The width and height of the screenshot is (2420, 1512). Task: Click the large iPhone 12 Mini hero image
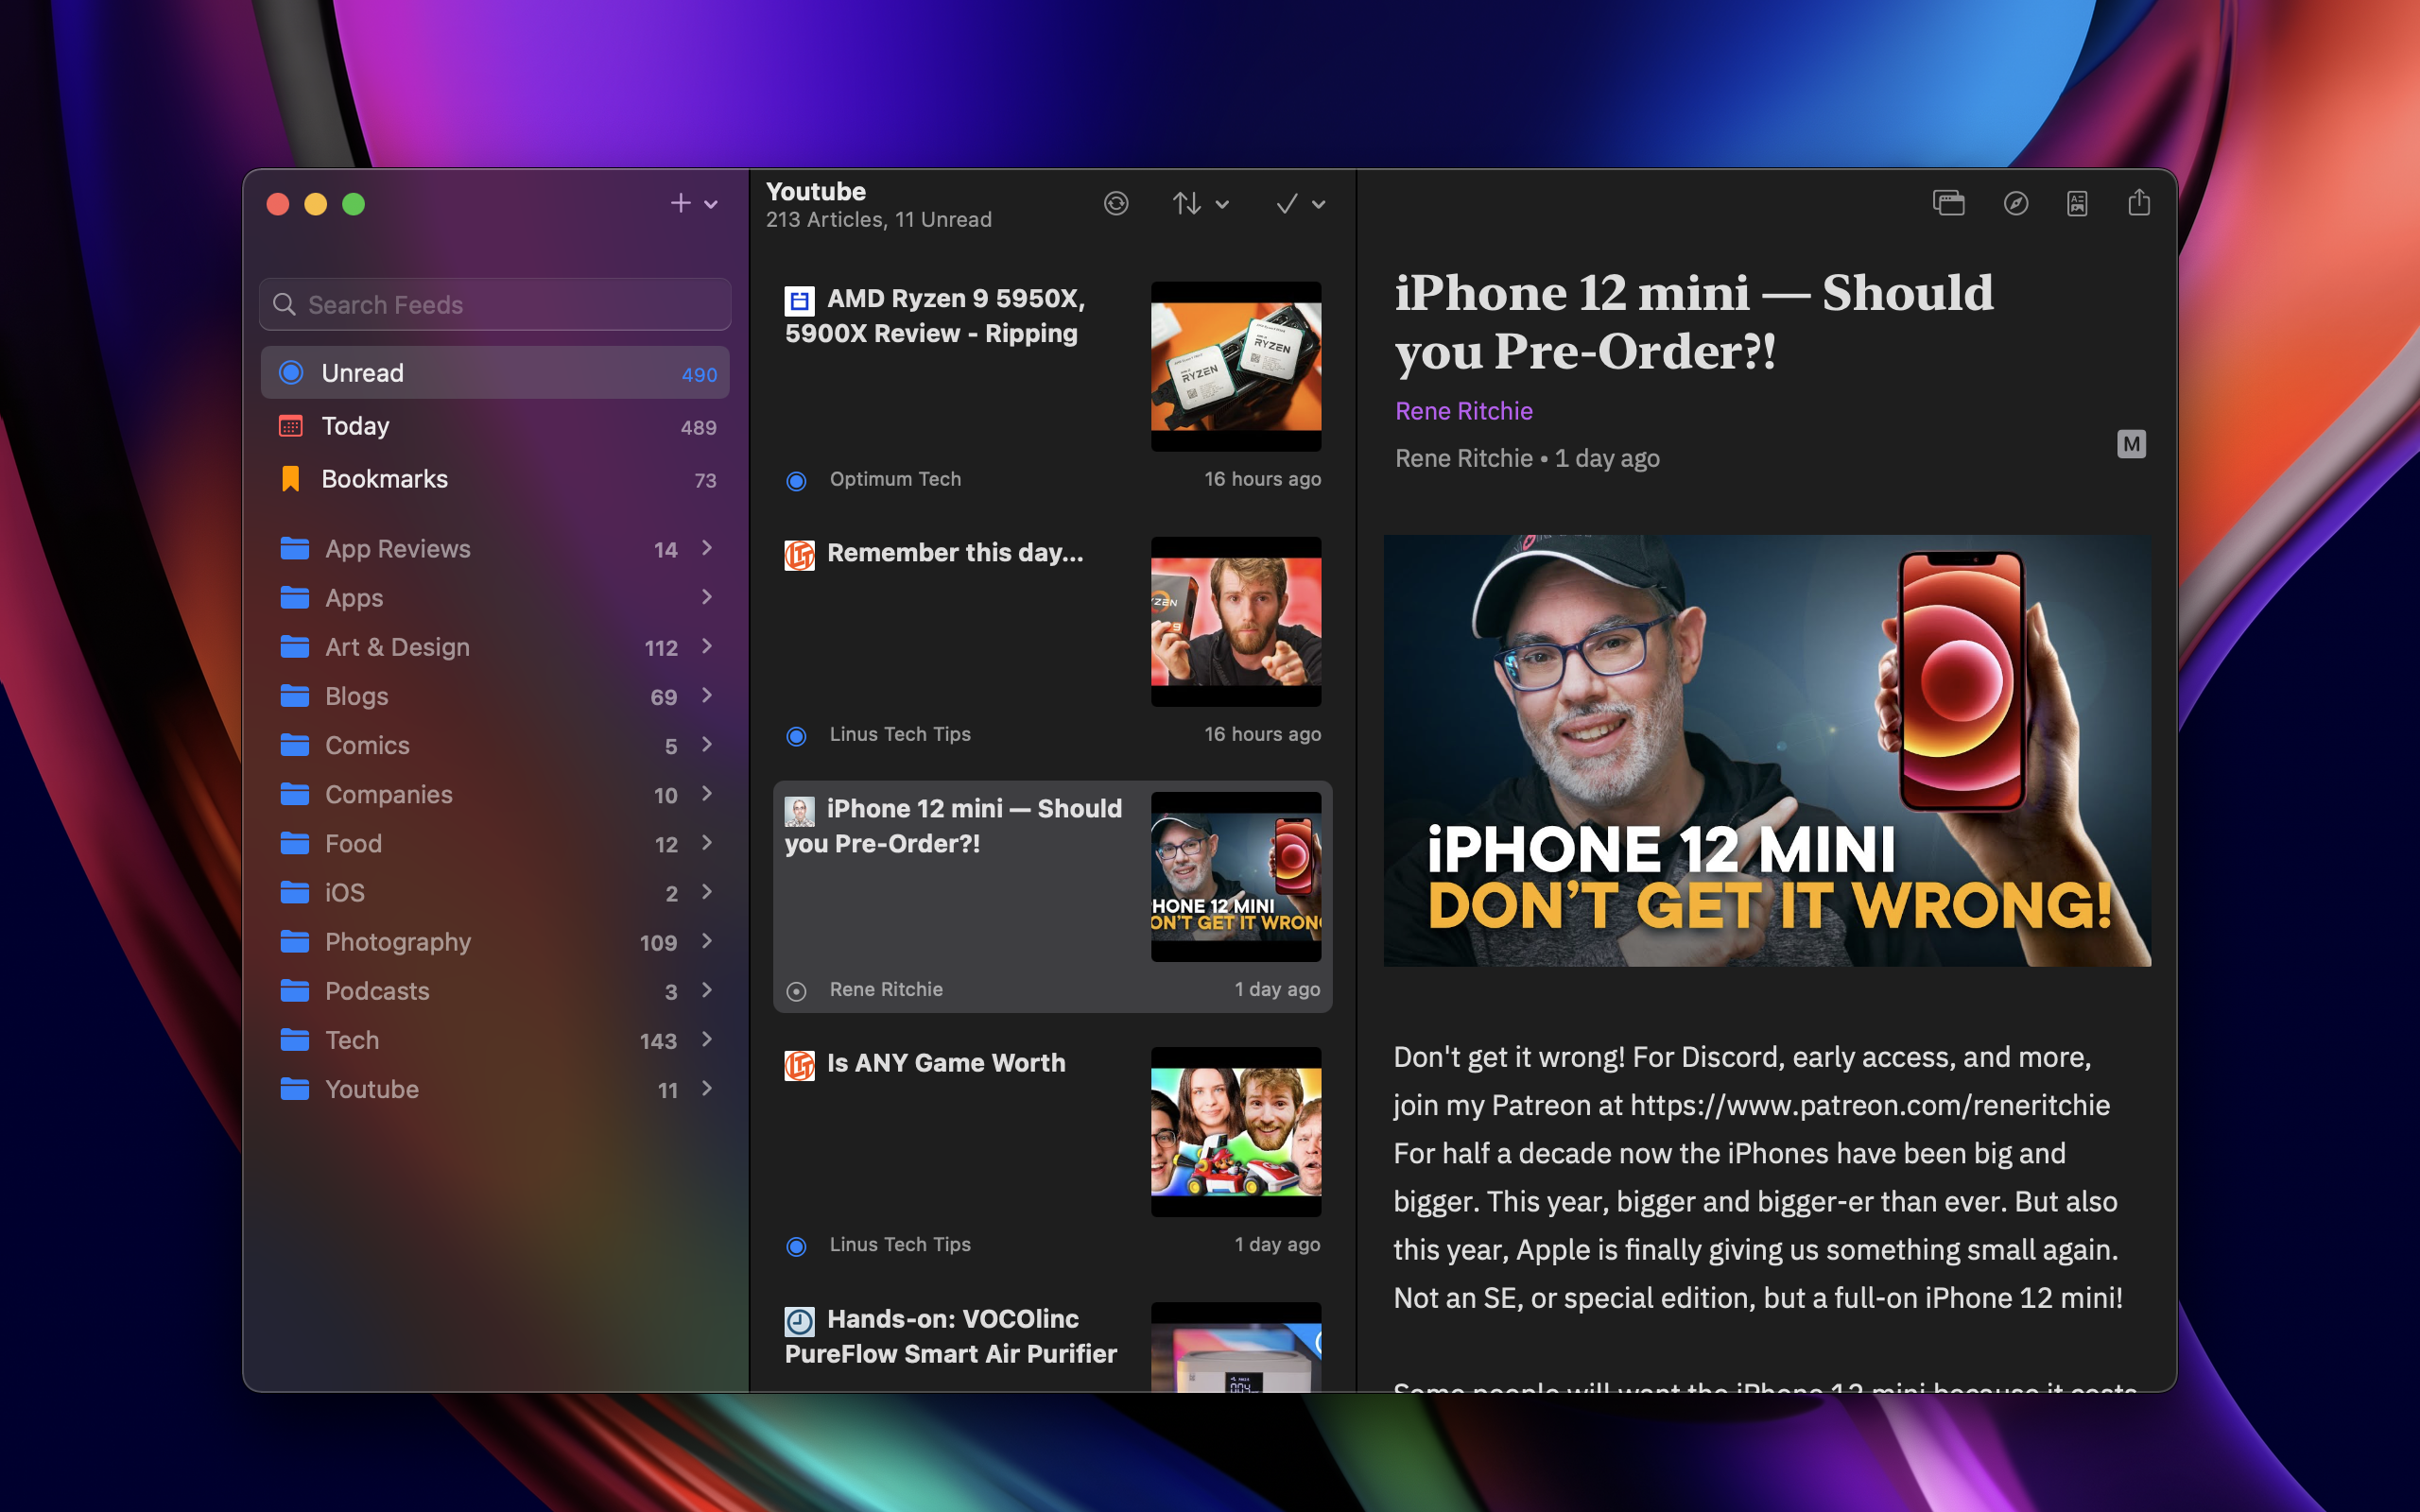(x=1767, y=750)
